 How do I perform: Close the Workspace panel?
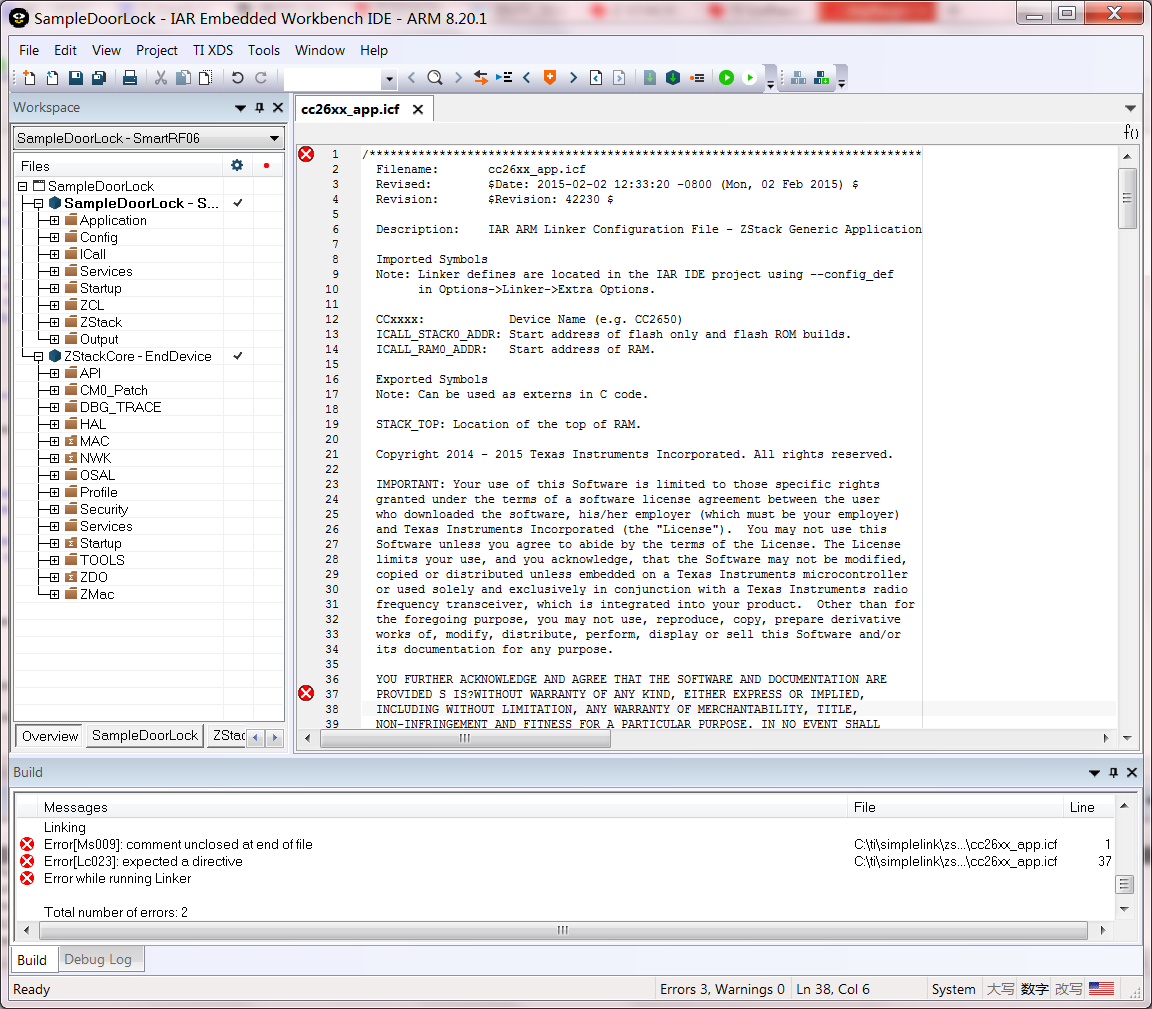278,107
